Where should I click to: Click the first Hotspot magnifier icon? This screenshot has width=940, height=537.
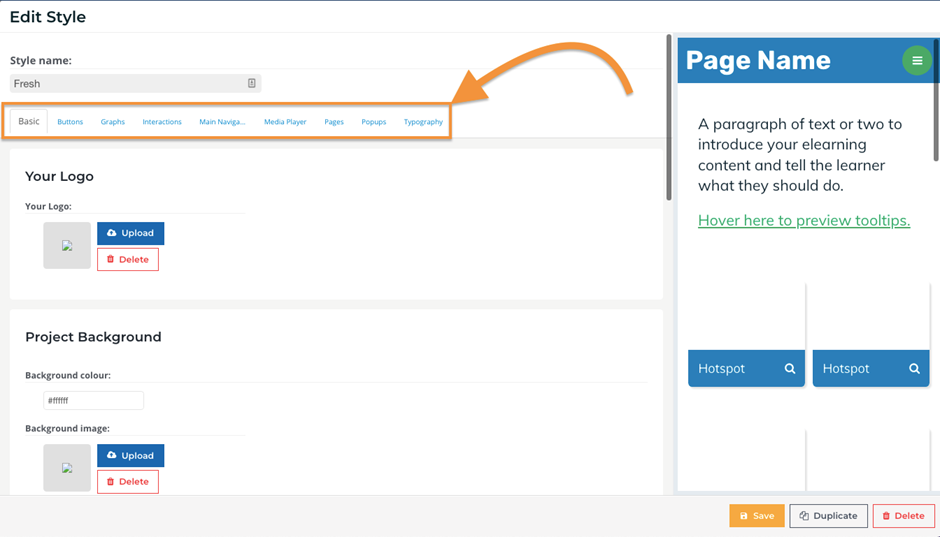tap(790, 369)
